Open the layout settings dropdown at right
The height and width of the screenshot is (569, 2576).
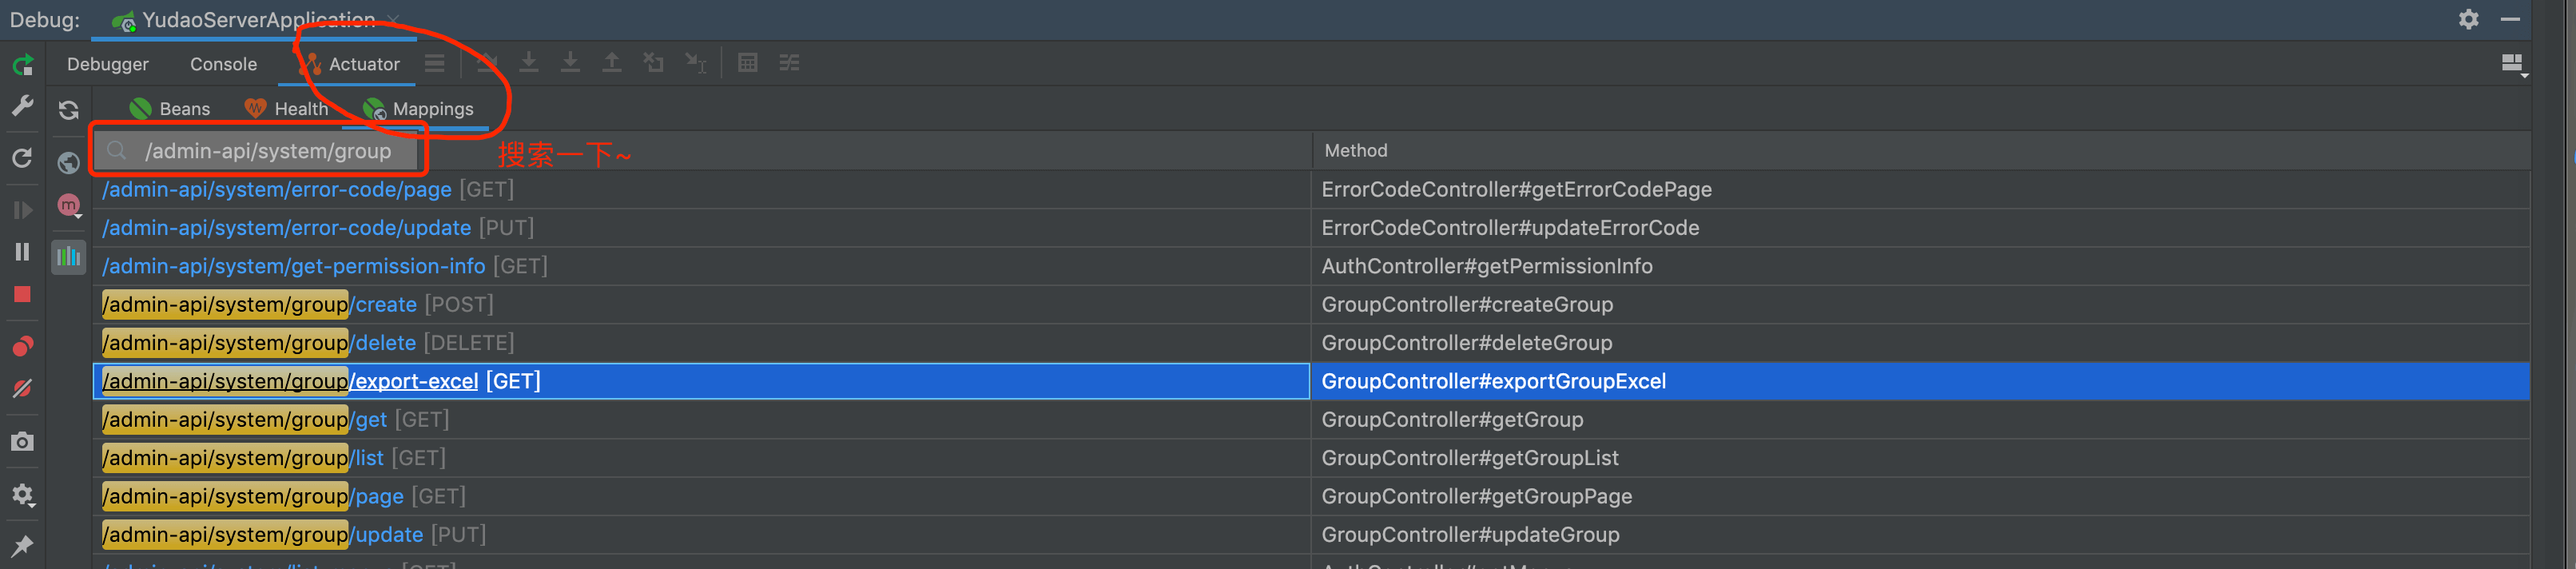(x=2511, y=64)
